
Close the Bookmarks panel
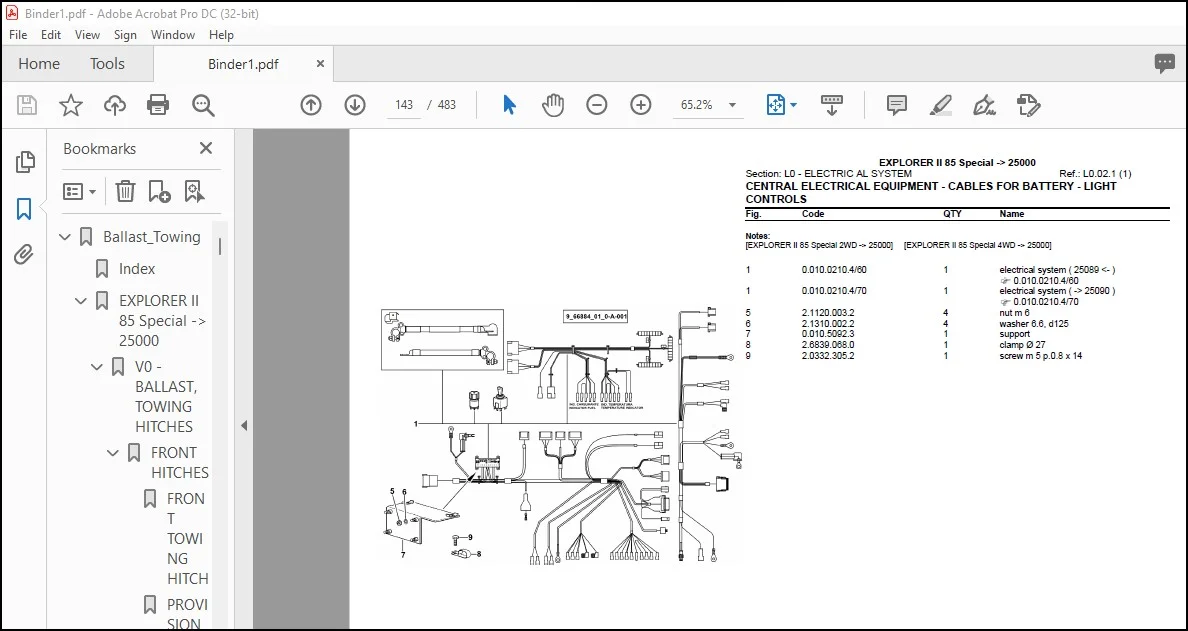[x=205, y=148]
